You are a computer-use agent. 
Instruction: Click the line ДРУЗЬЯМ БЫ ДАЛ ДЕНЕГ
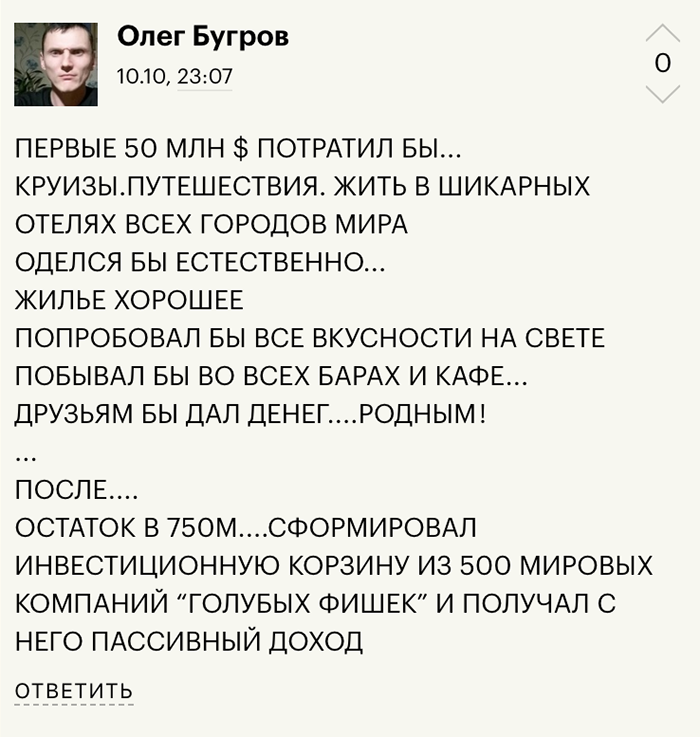pyautogui.click(x=250, y=415)
